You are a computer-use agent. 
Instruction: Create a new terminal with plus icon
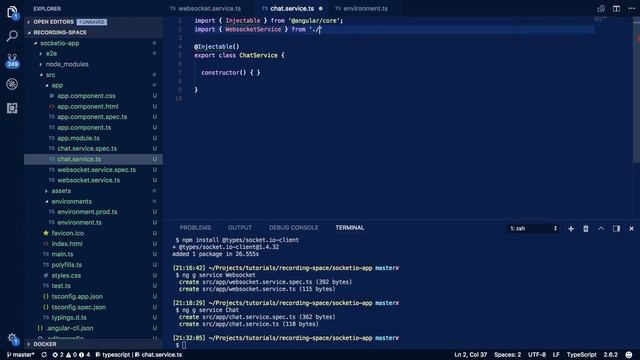tap(571, 229)
